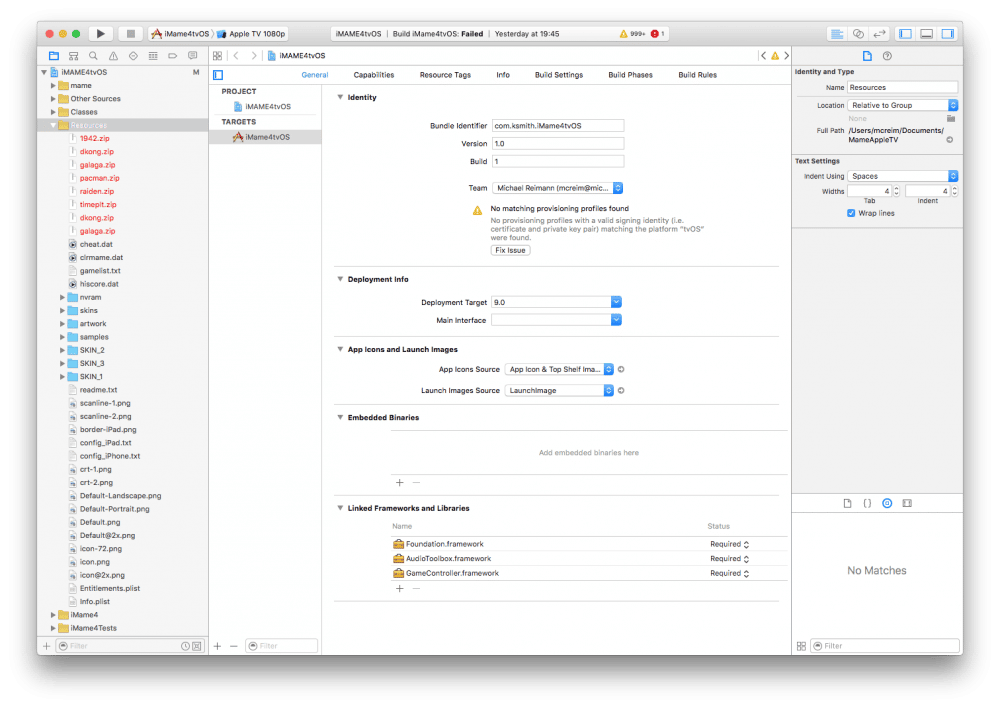Go forward in editor history
1000x708 pixels.
[x=254, y=56]
